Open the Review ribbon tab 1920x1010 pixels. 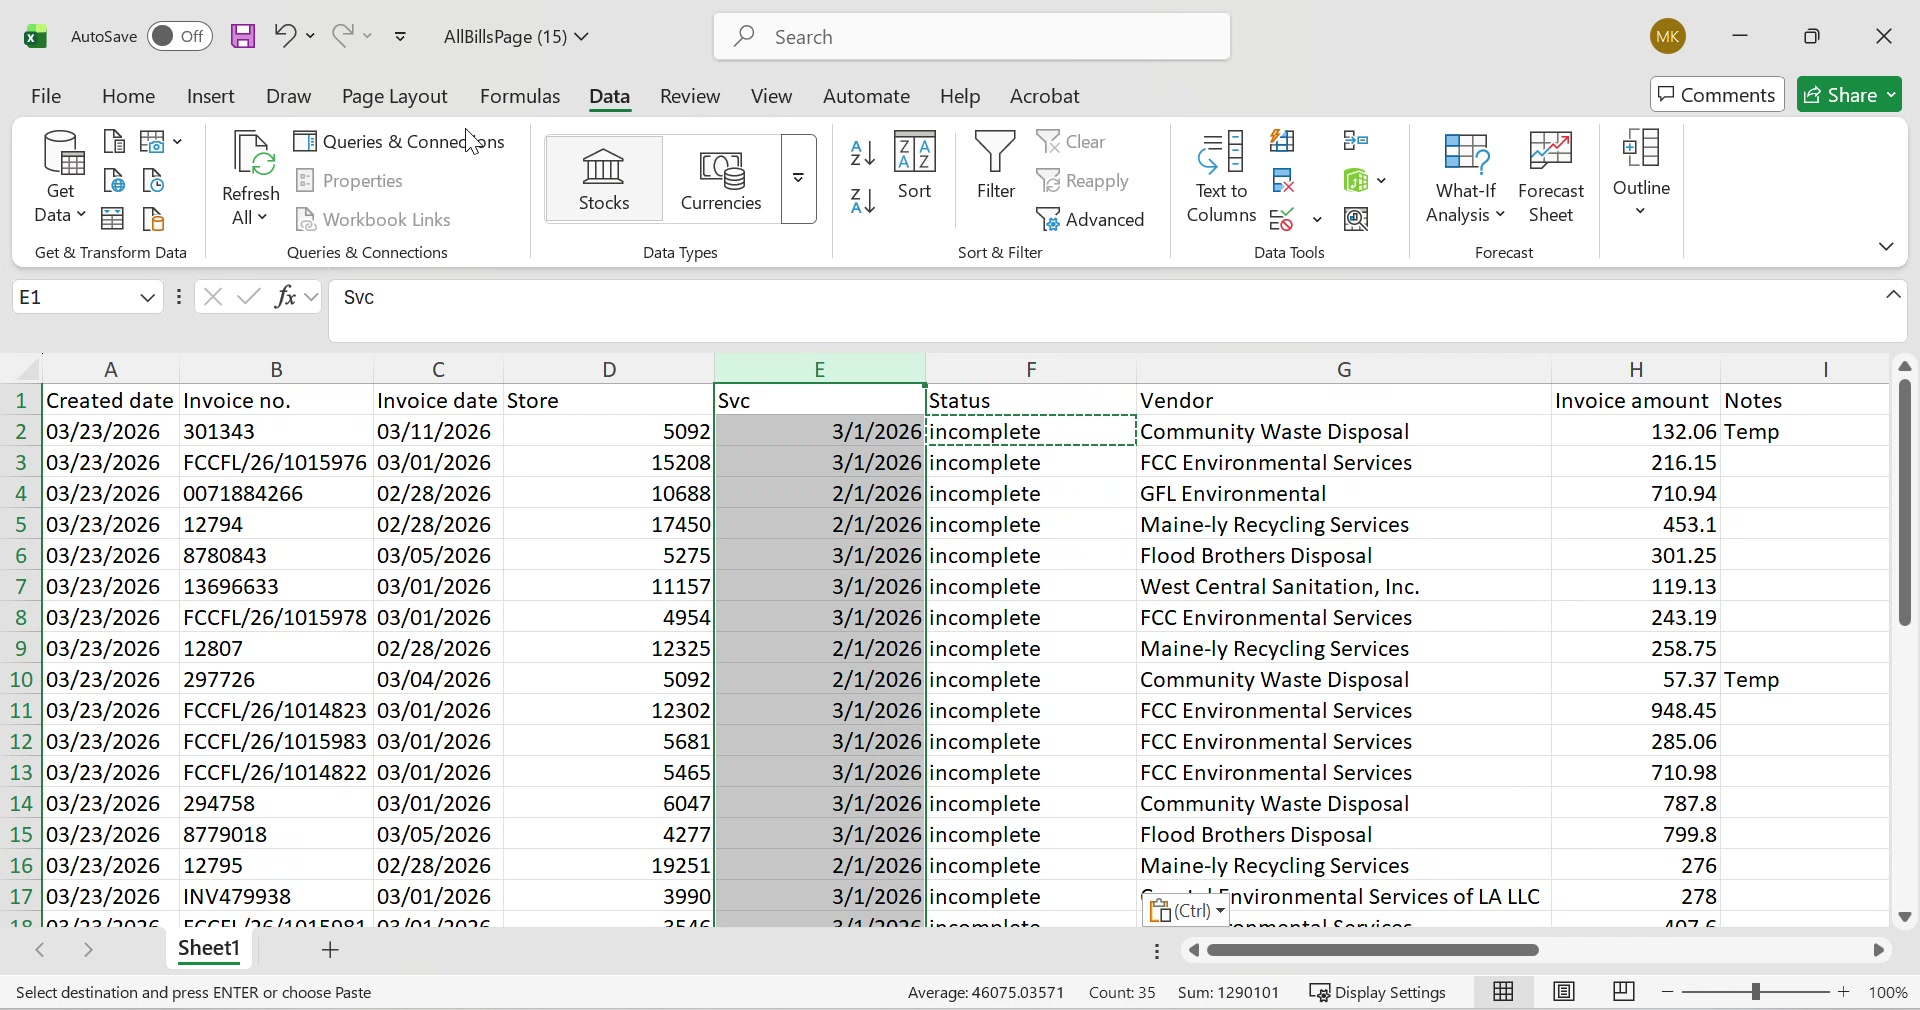689,96
